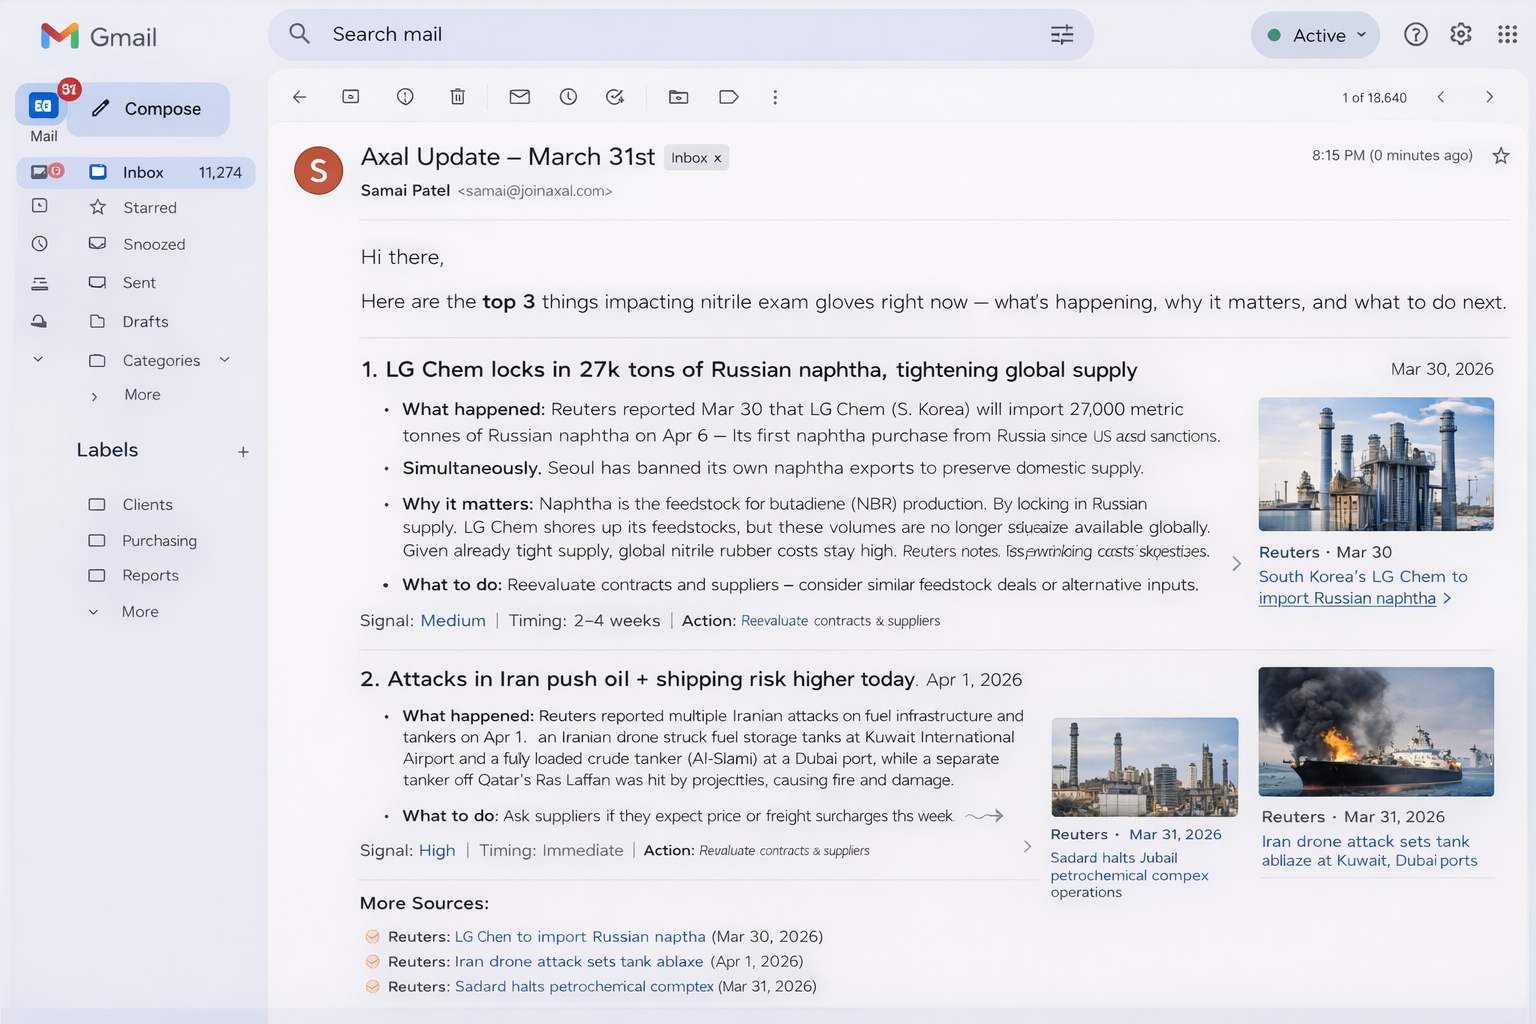
Task: Report the email as spam
Action: [405, 97]
